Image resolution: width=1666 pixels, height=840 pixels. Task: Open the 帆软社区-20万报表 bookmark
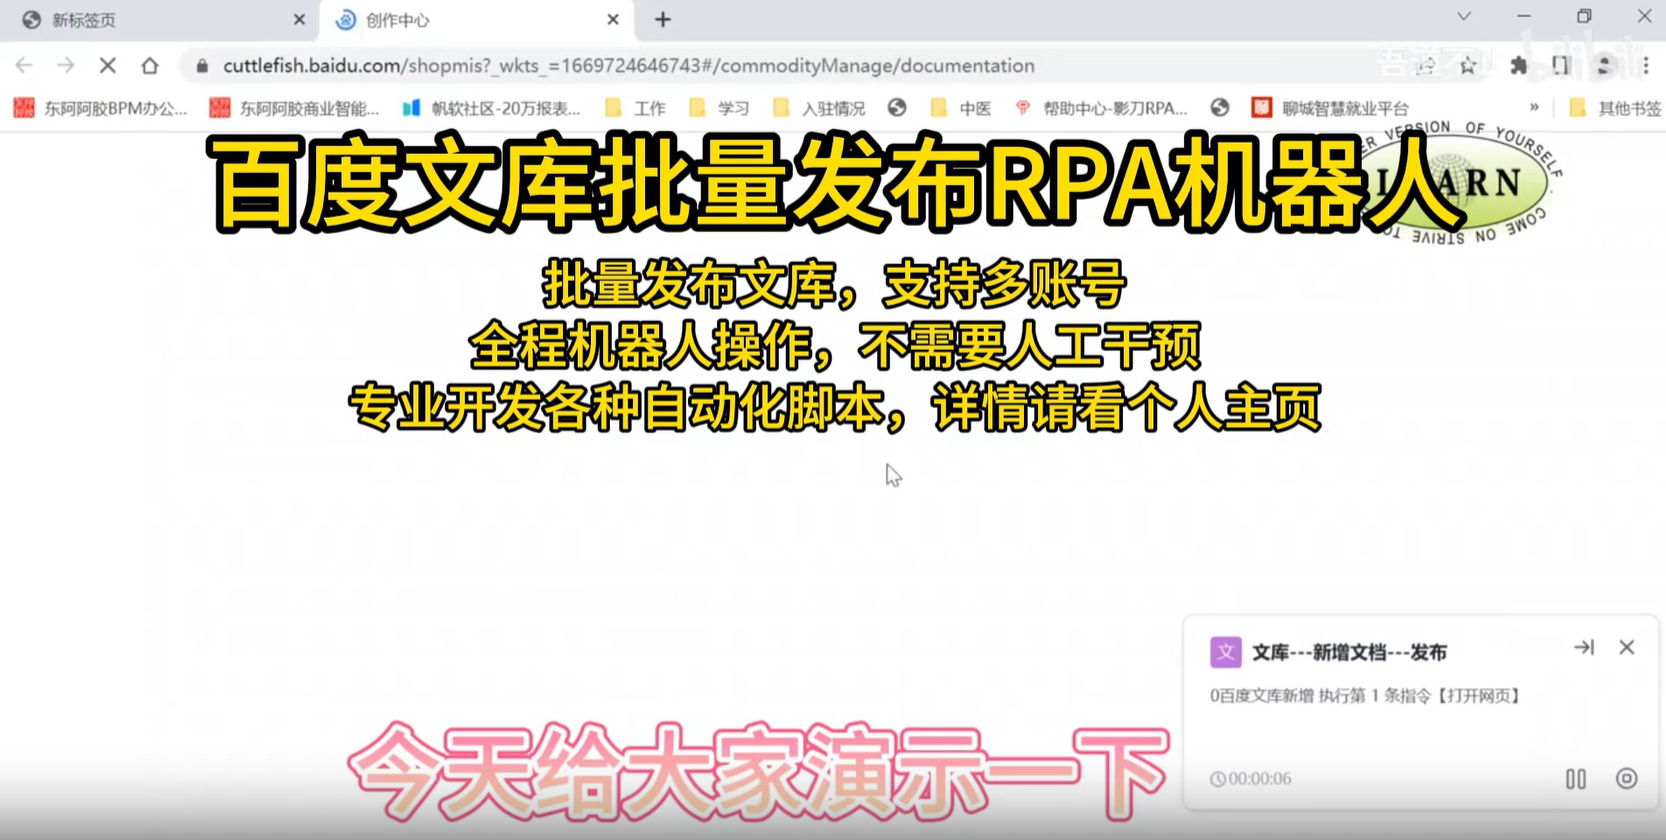tap(491, 108)
